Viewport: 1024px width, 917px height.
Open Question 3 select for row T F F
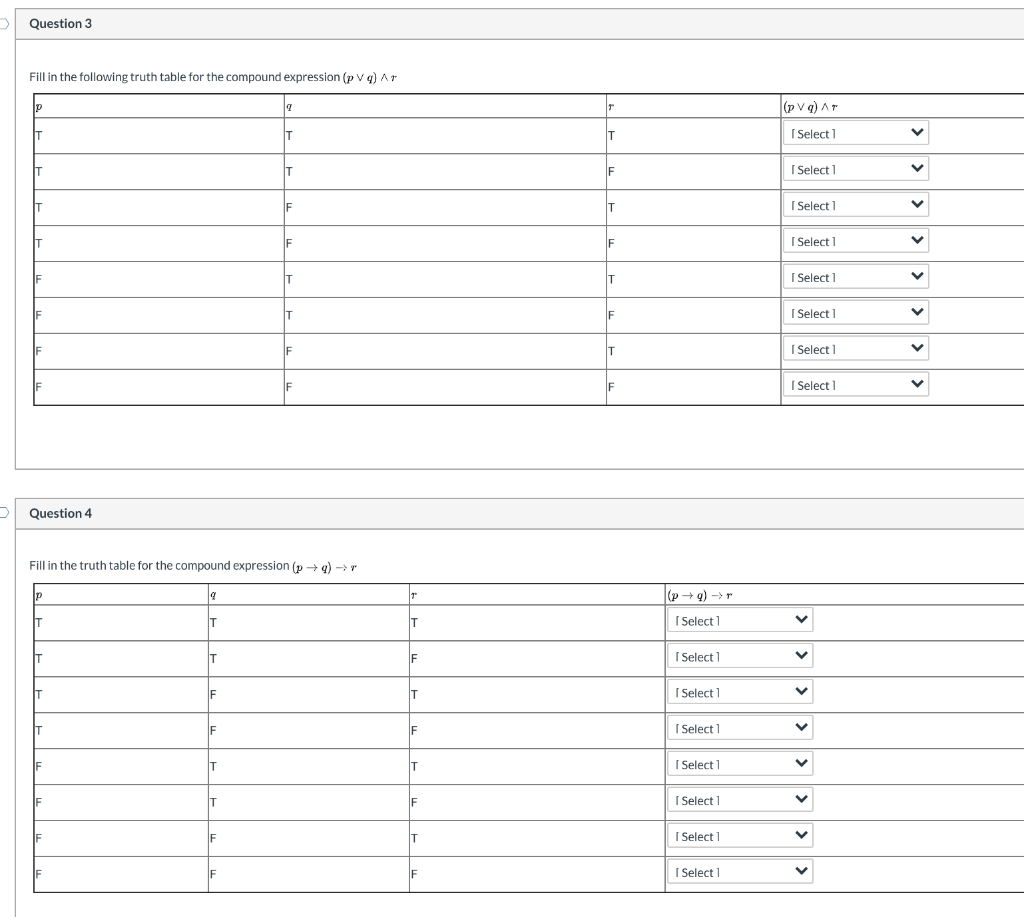coord(856,241)
